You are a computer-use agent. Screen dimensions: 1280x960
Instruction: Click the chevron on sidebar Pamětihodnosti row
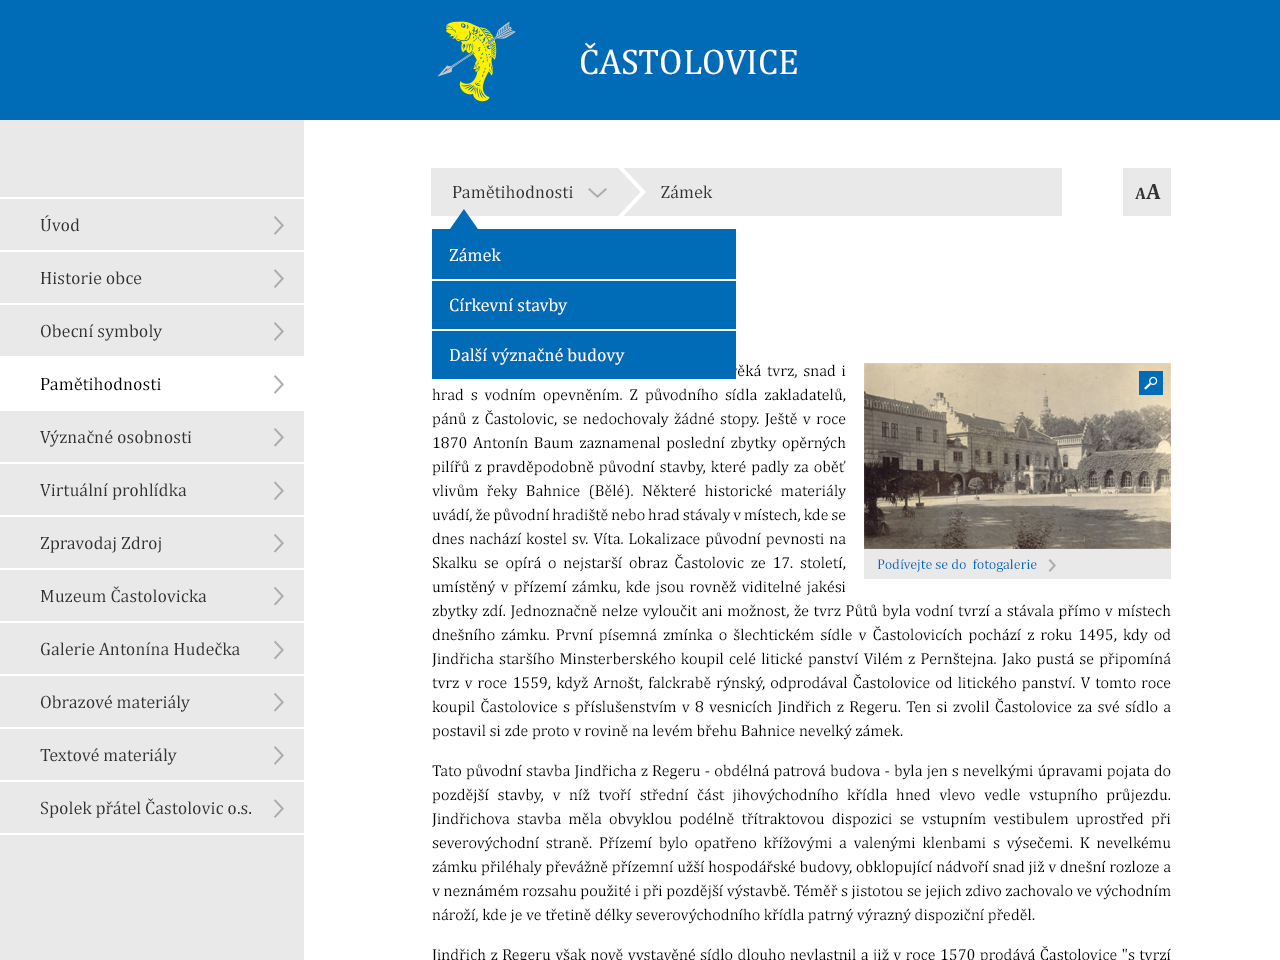coord(279,385)
